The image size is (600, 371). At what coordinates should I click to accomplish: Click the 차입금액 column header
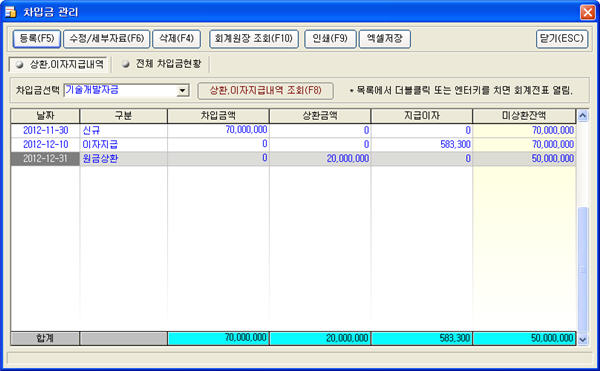[218, 116]
